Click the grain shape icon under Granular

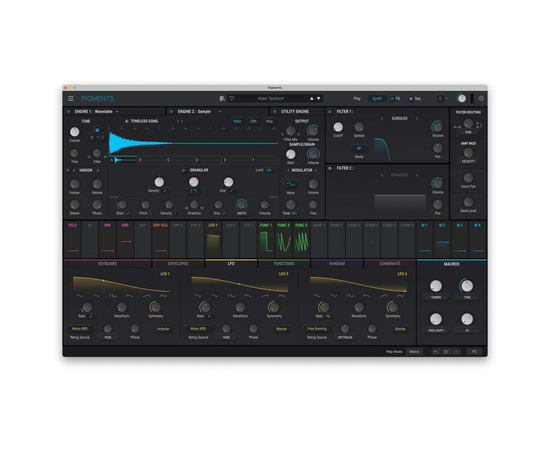click(194, 191)
